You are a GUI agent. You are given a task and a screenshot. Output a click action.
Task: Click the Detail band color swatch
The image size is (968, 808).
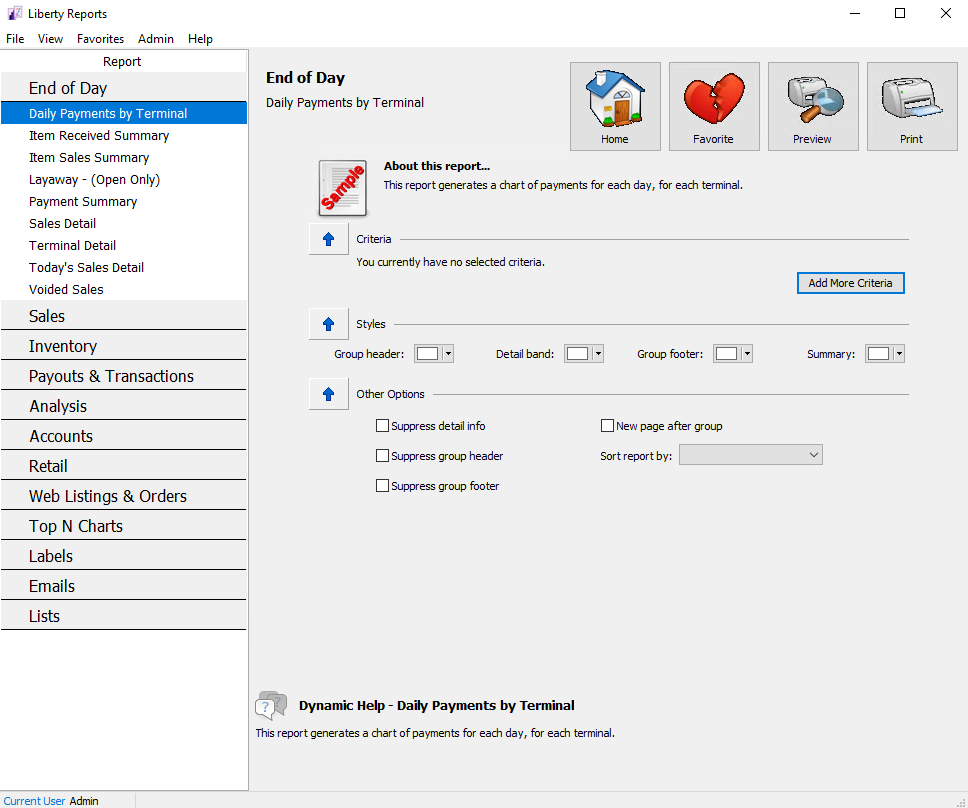[577, 354]
